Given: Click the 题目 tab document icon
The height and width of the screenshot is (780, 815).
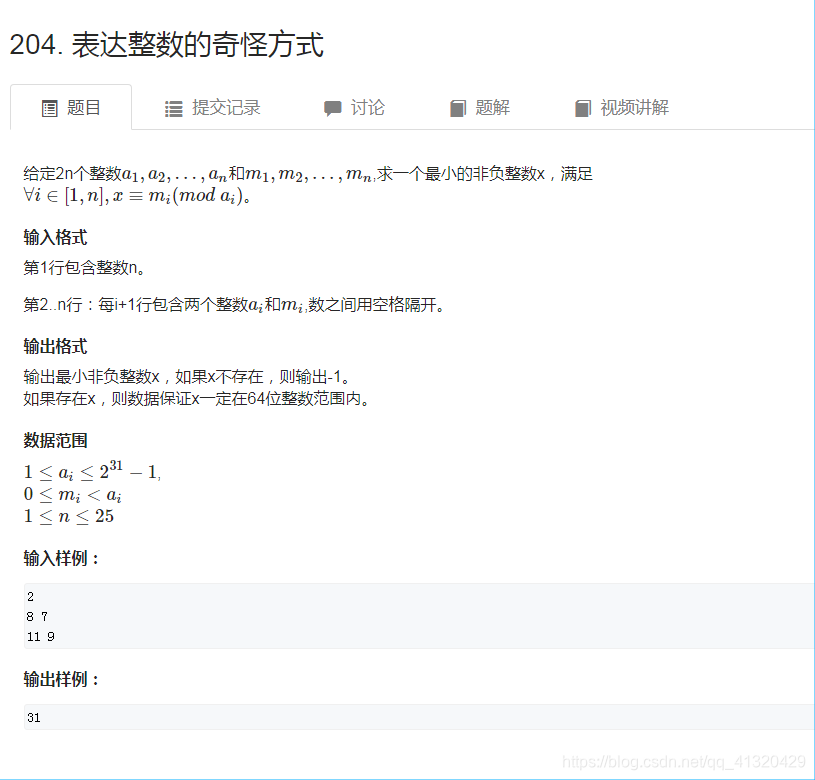Looking at the screenshot, I should [x=49, y=109].
